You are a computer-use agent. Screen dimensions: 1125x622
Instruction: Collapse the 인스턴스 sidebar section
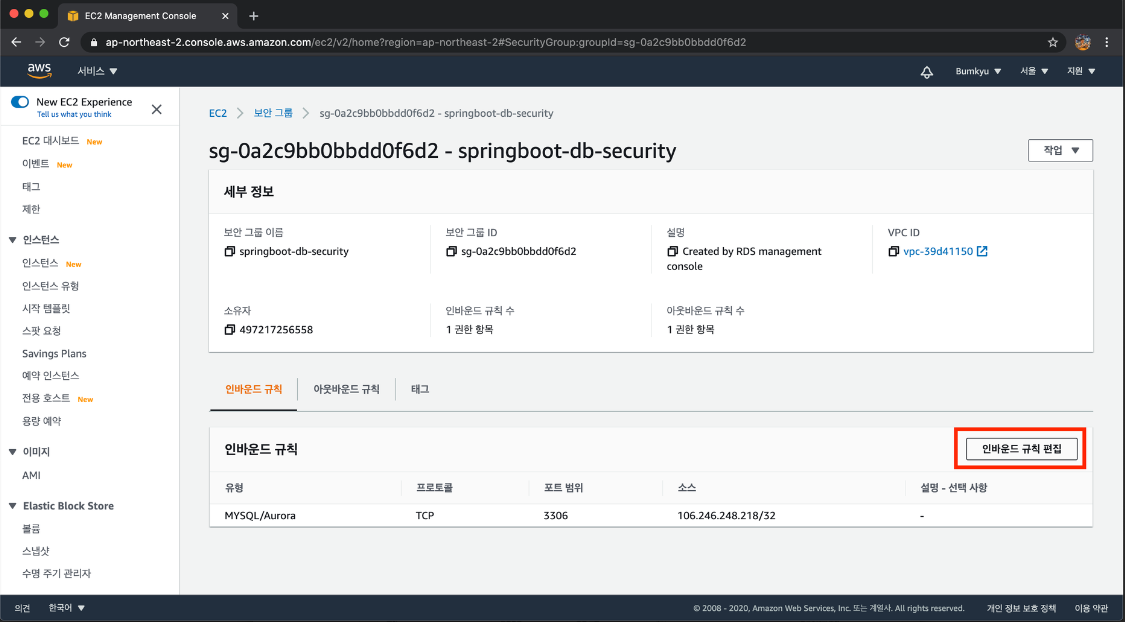click(12, 240)
